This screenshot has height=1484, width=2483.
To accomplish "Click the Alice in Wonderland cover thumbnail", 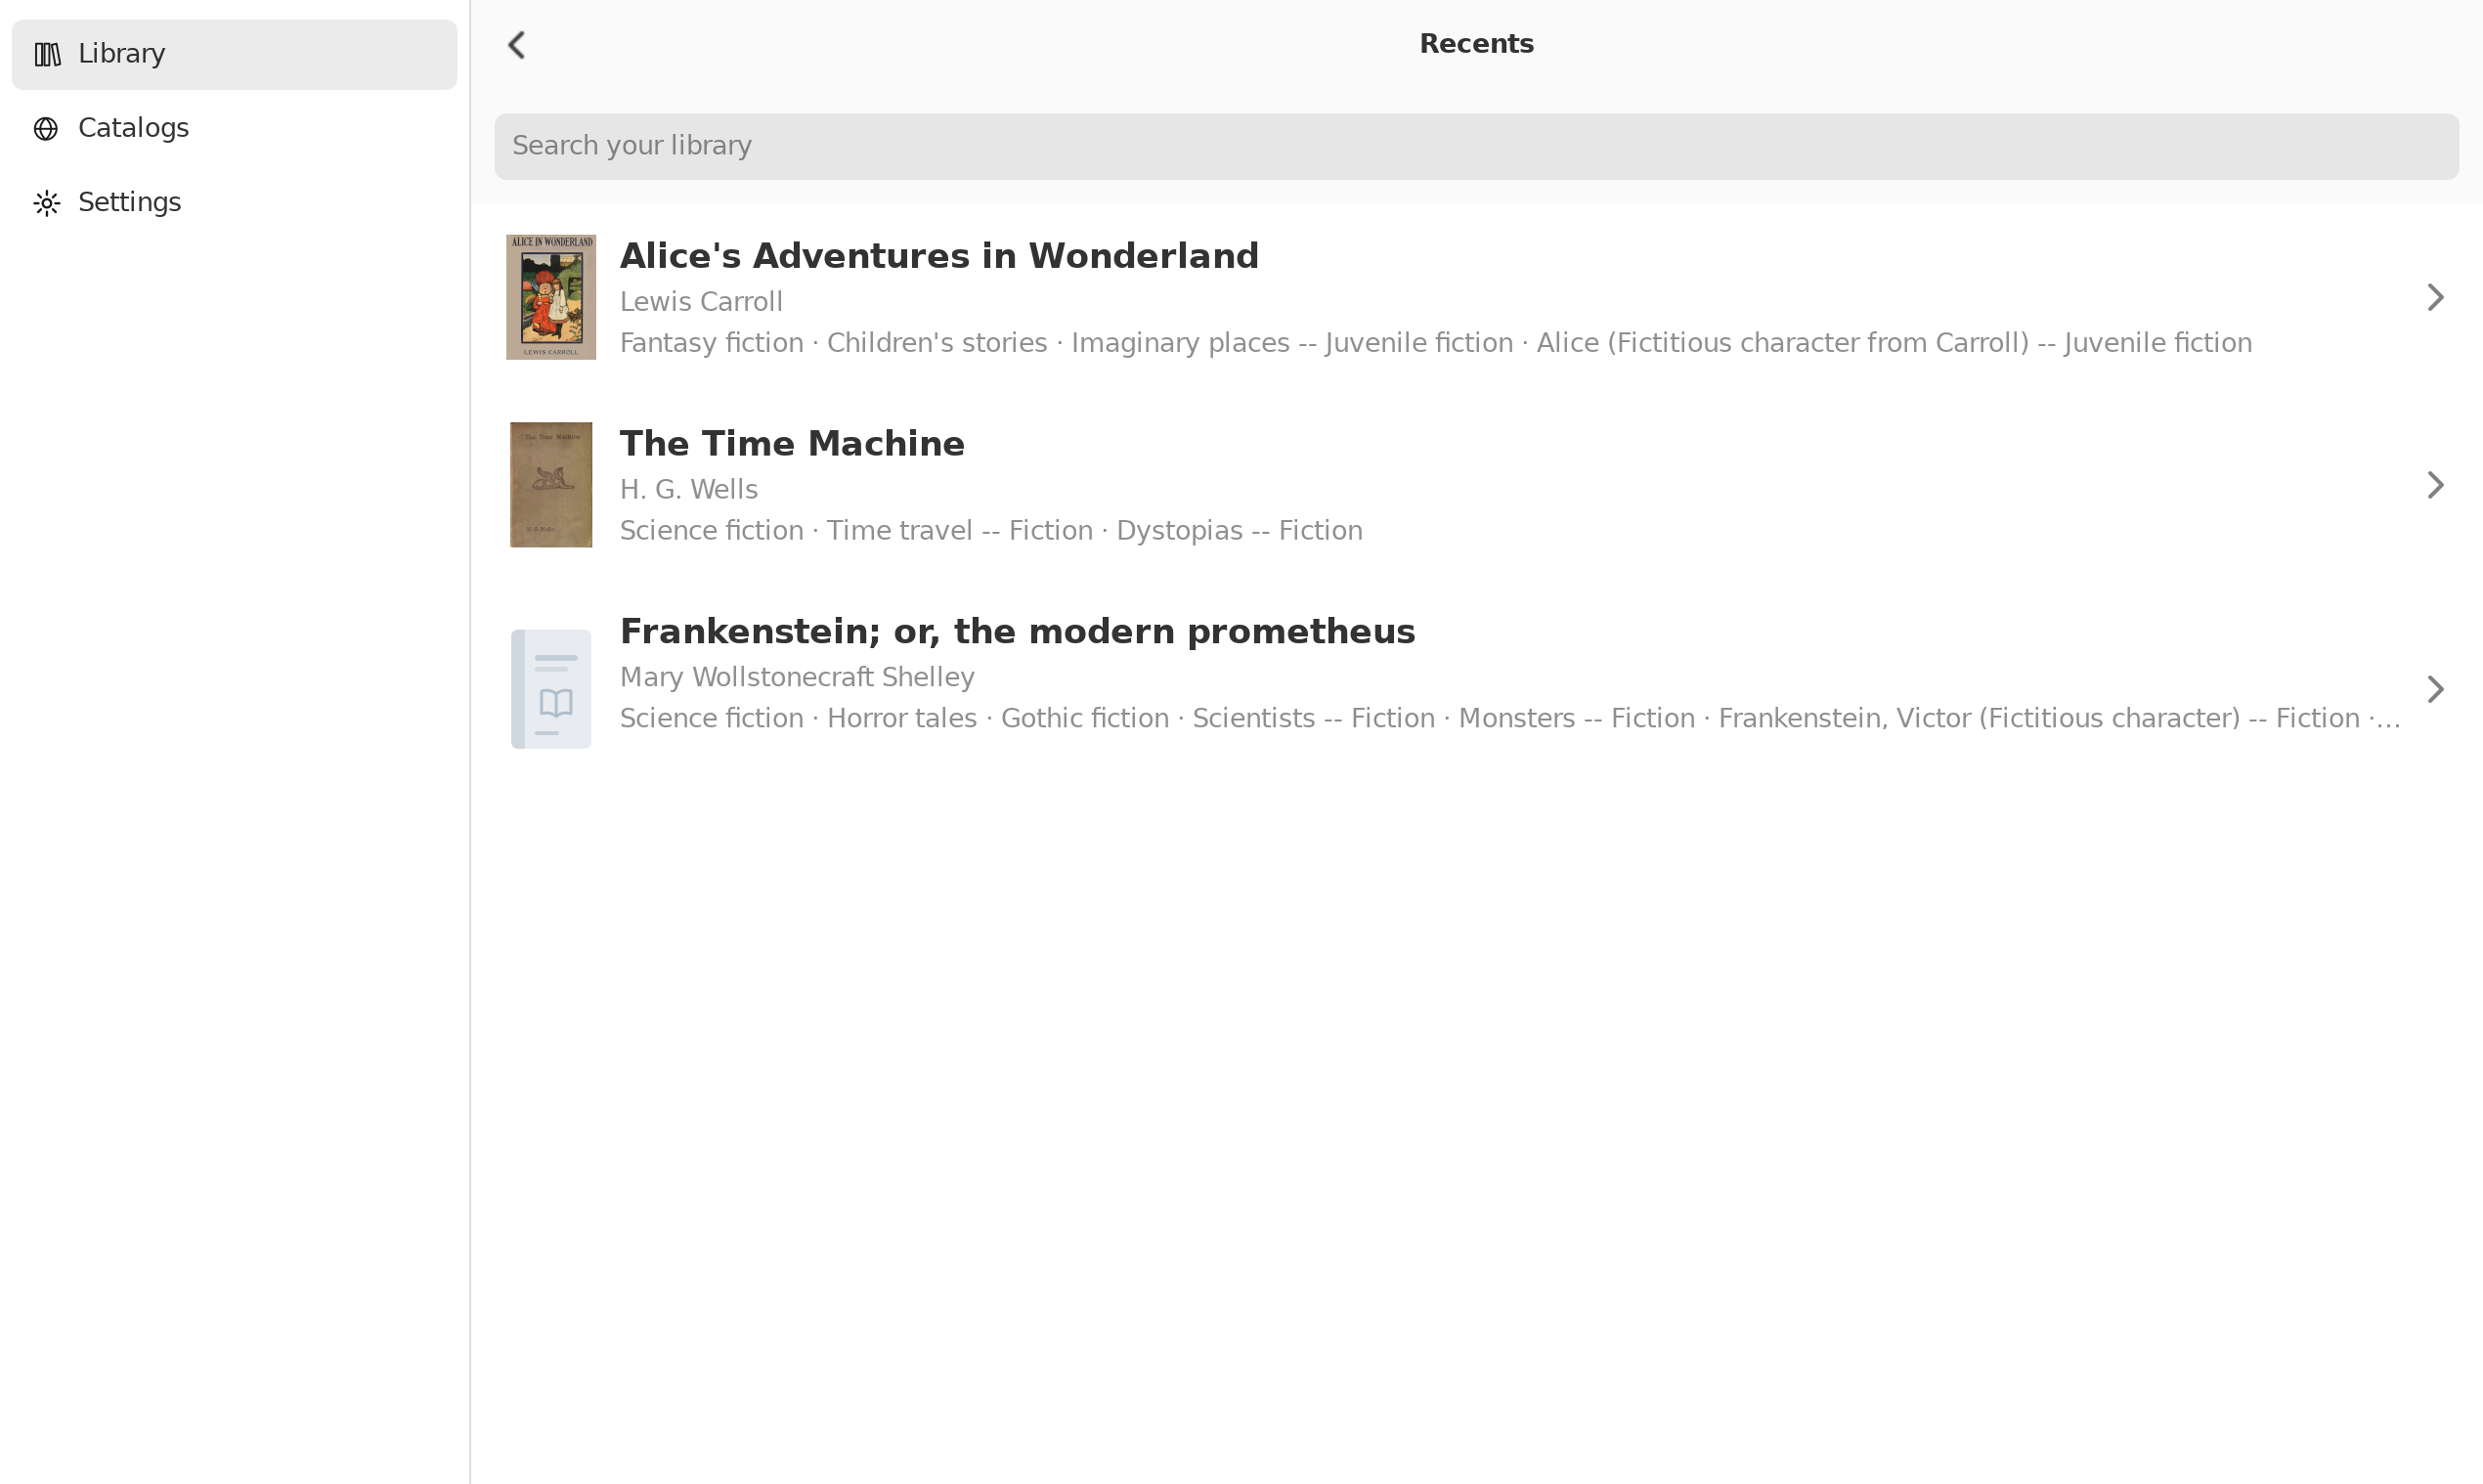I will (x=551, y=297).
